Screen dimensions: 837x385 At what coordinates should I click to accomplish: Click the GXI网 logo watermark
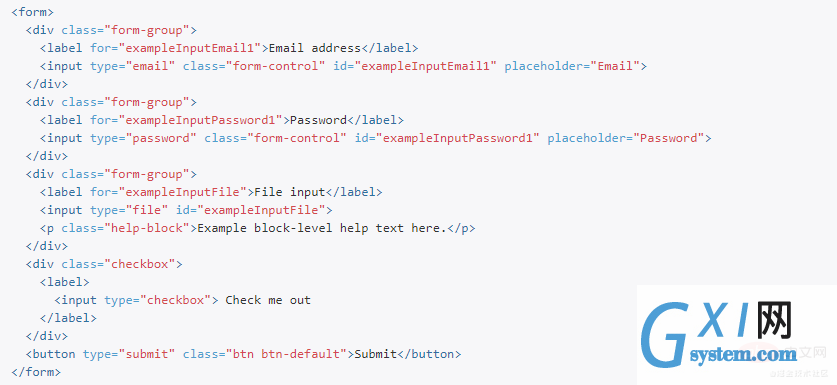pos(736,335)
